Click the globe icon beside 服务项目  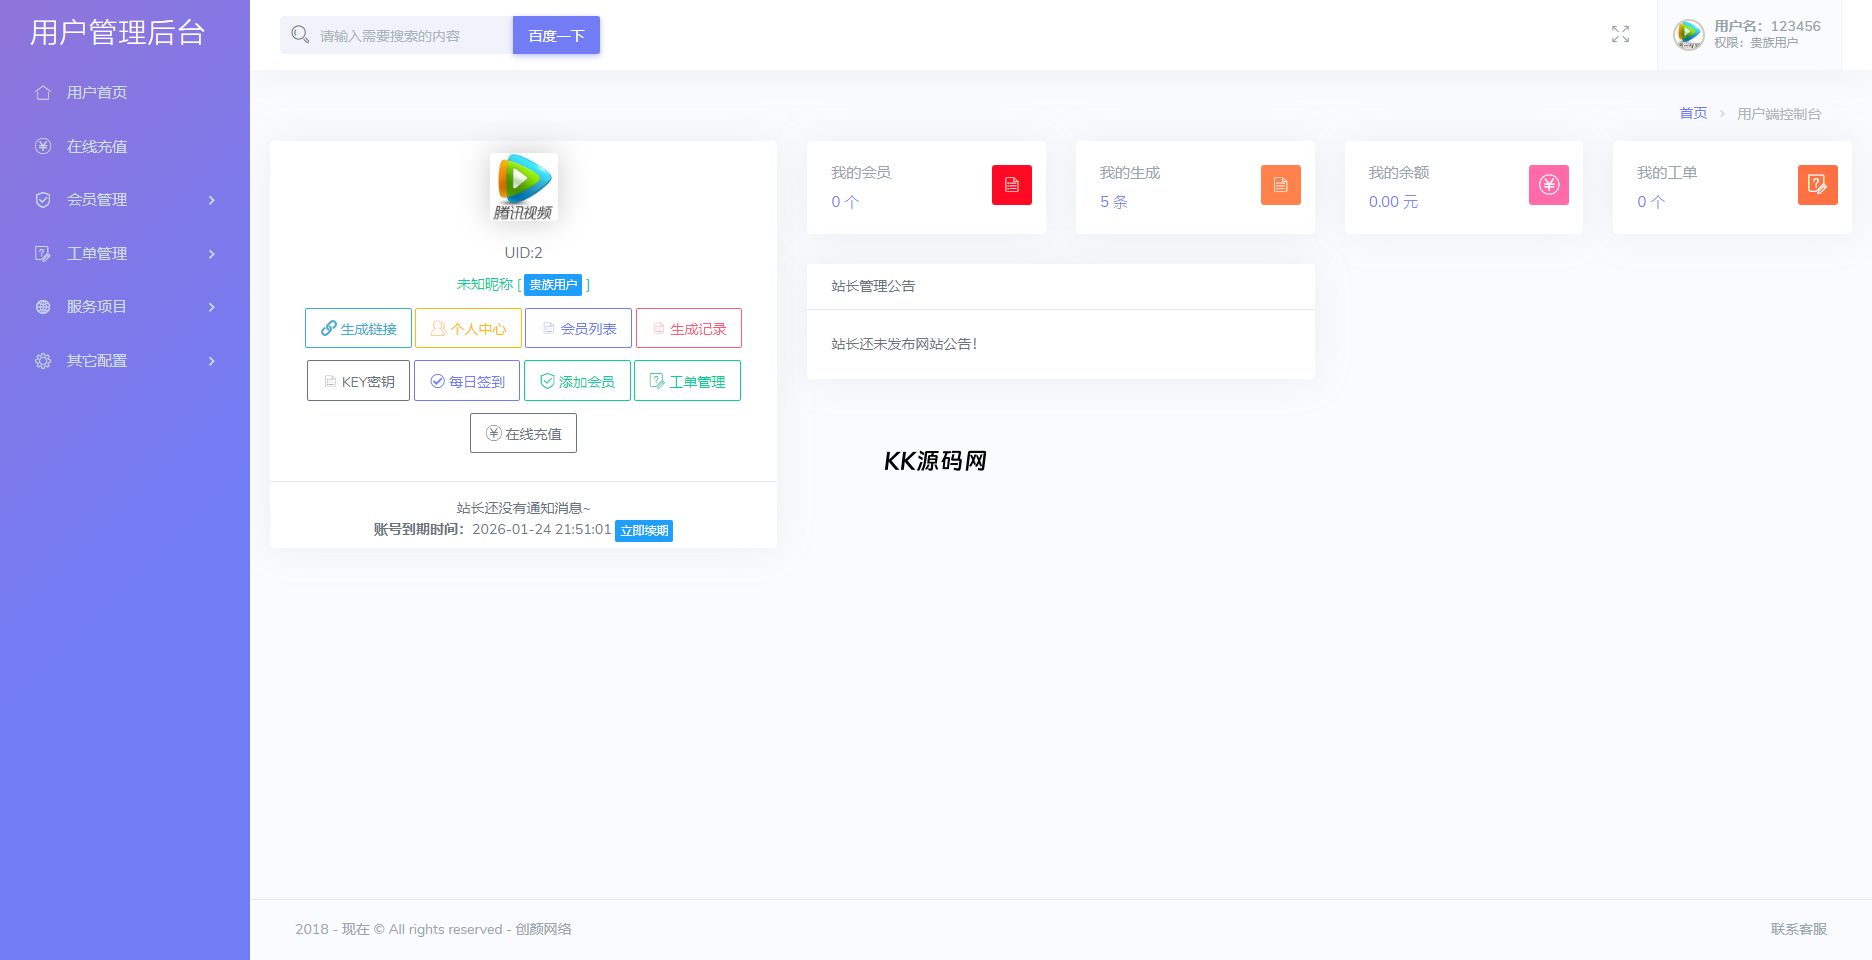point(42,306)
